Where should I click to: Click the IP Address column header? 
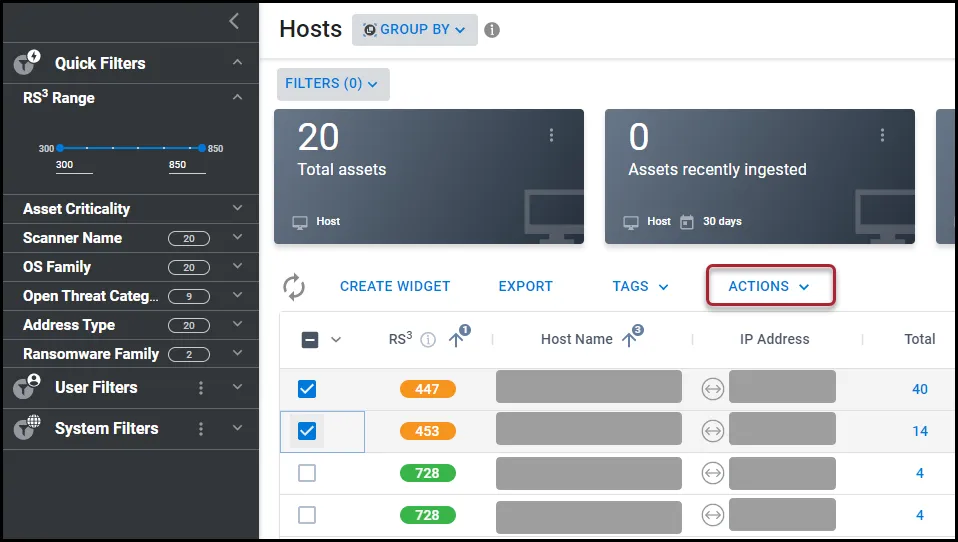tap(774, 339)
